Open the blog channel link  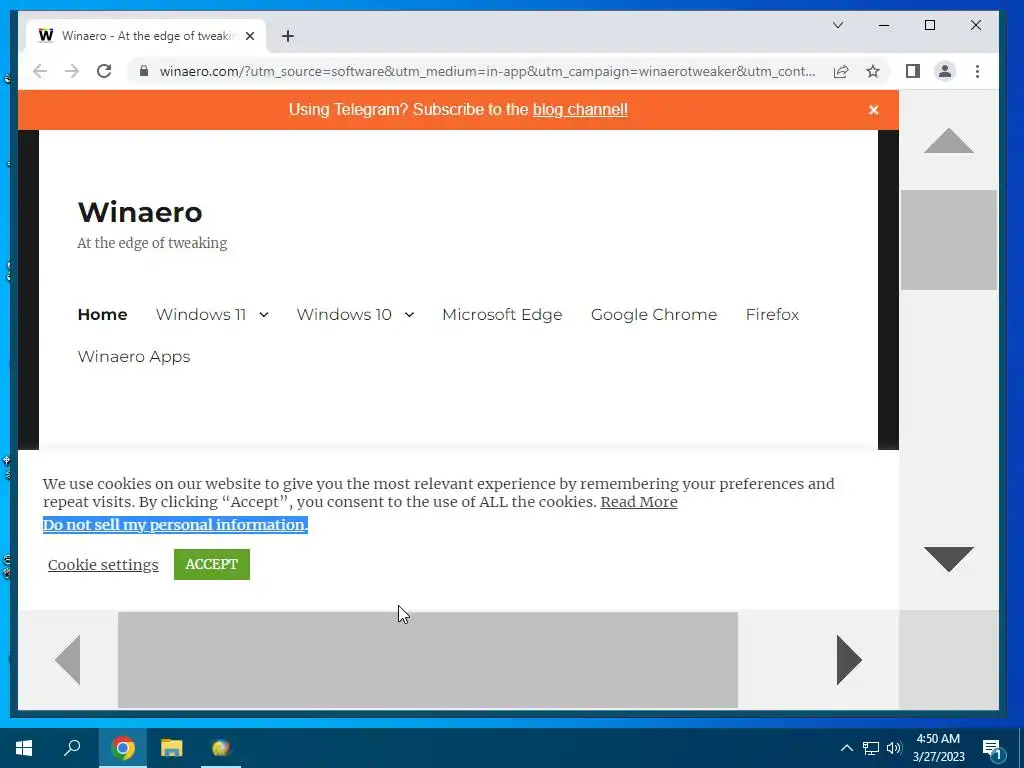click(x=580, y=110)
